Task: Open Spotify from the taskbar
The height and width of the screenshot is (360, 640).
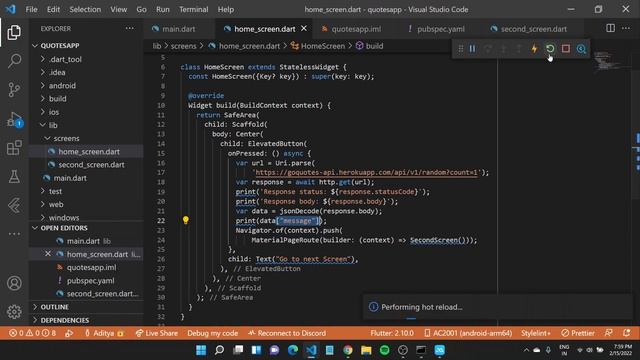Action: point(384,350)
